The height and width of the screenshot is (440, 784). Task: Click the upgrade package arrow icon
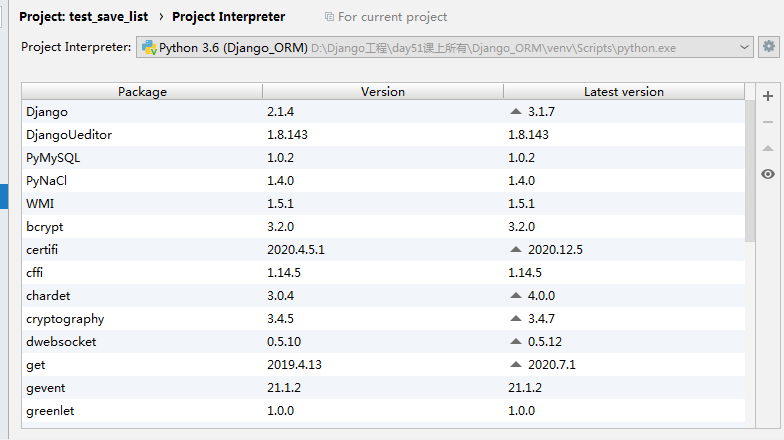click(x=768, y=148)
